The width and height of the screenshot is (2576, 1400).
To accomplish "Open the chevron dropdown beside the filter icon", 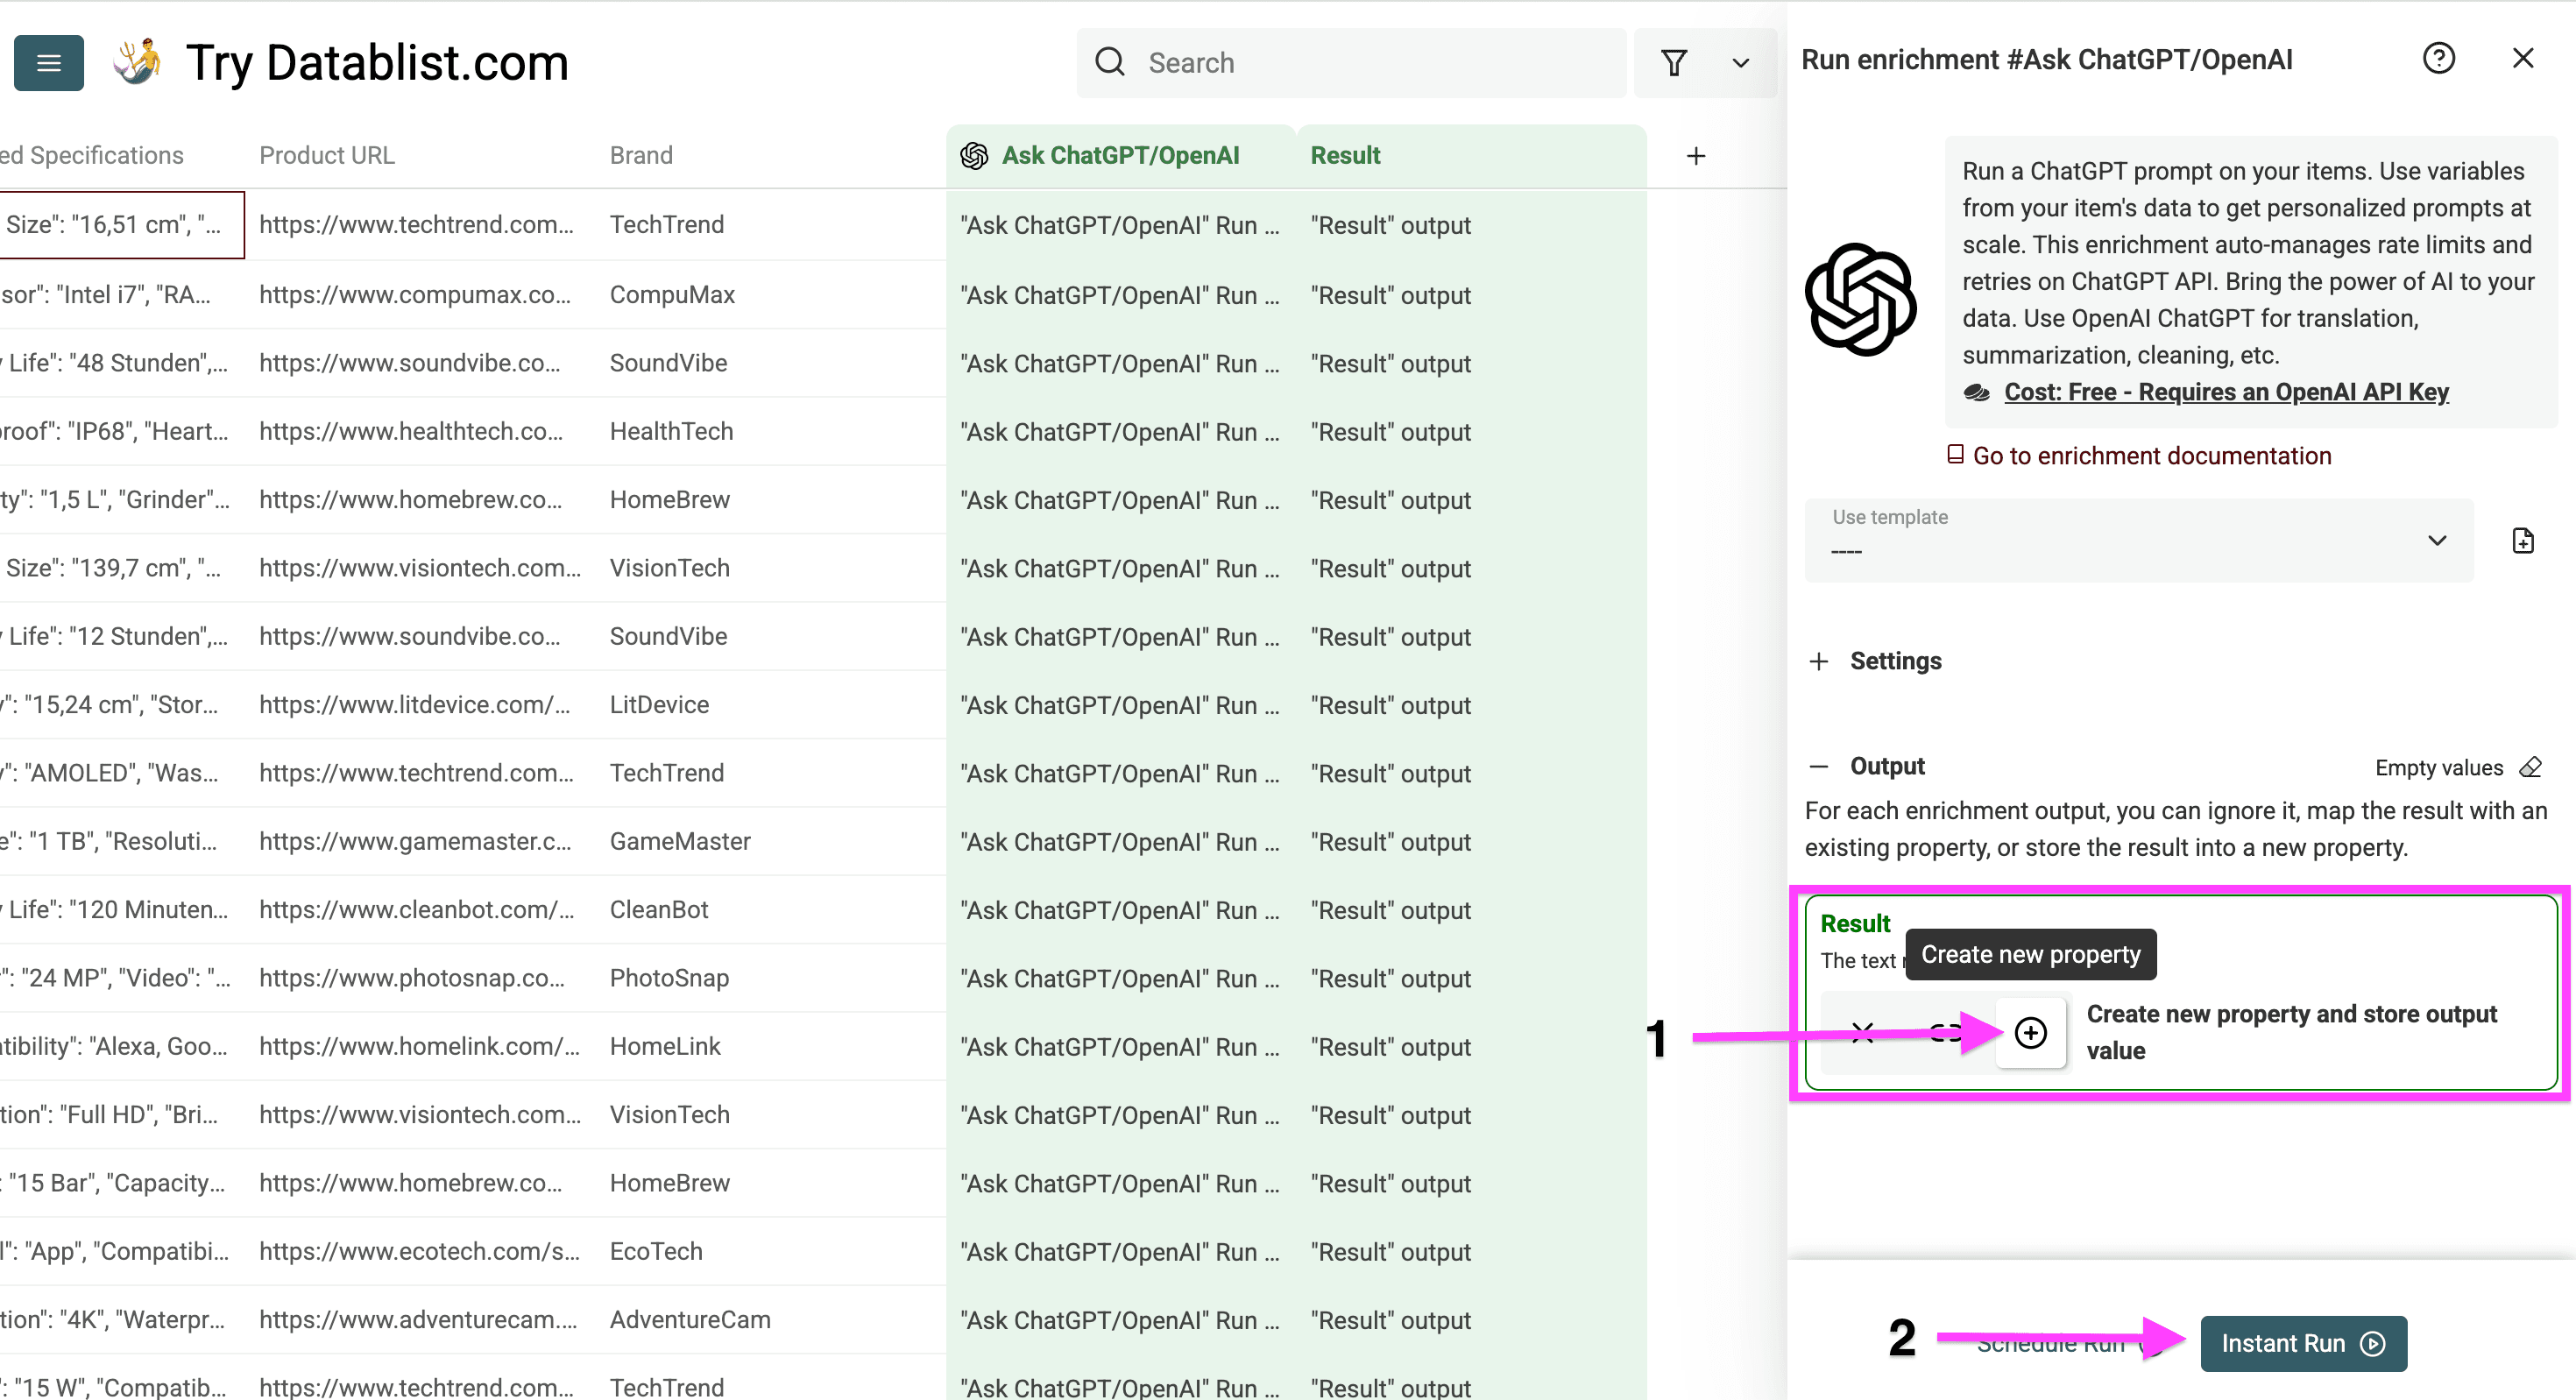I will coord(1740,63).
